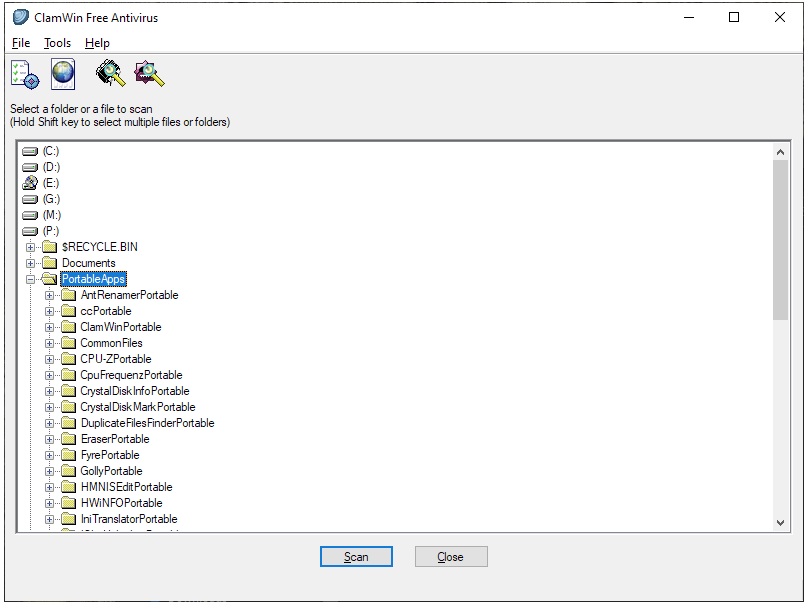
Task: Select the C: drive icon
Action: (30, 151)
